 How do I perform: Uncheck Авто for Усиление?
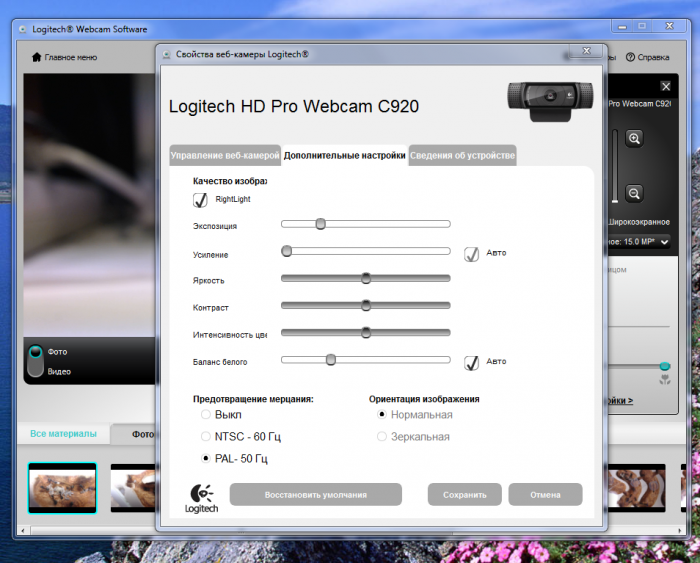pos(472,253)
